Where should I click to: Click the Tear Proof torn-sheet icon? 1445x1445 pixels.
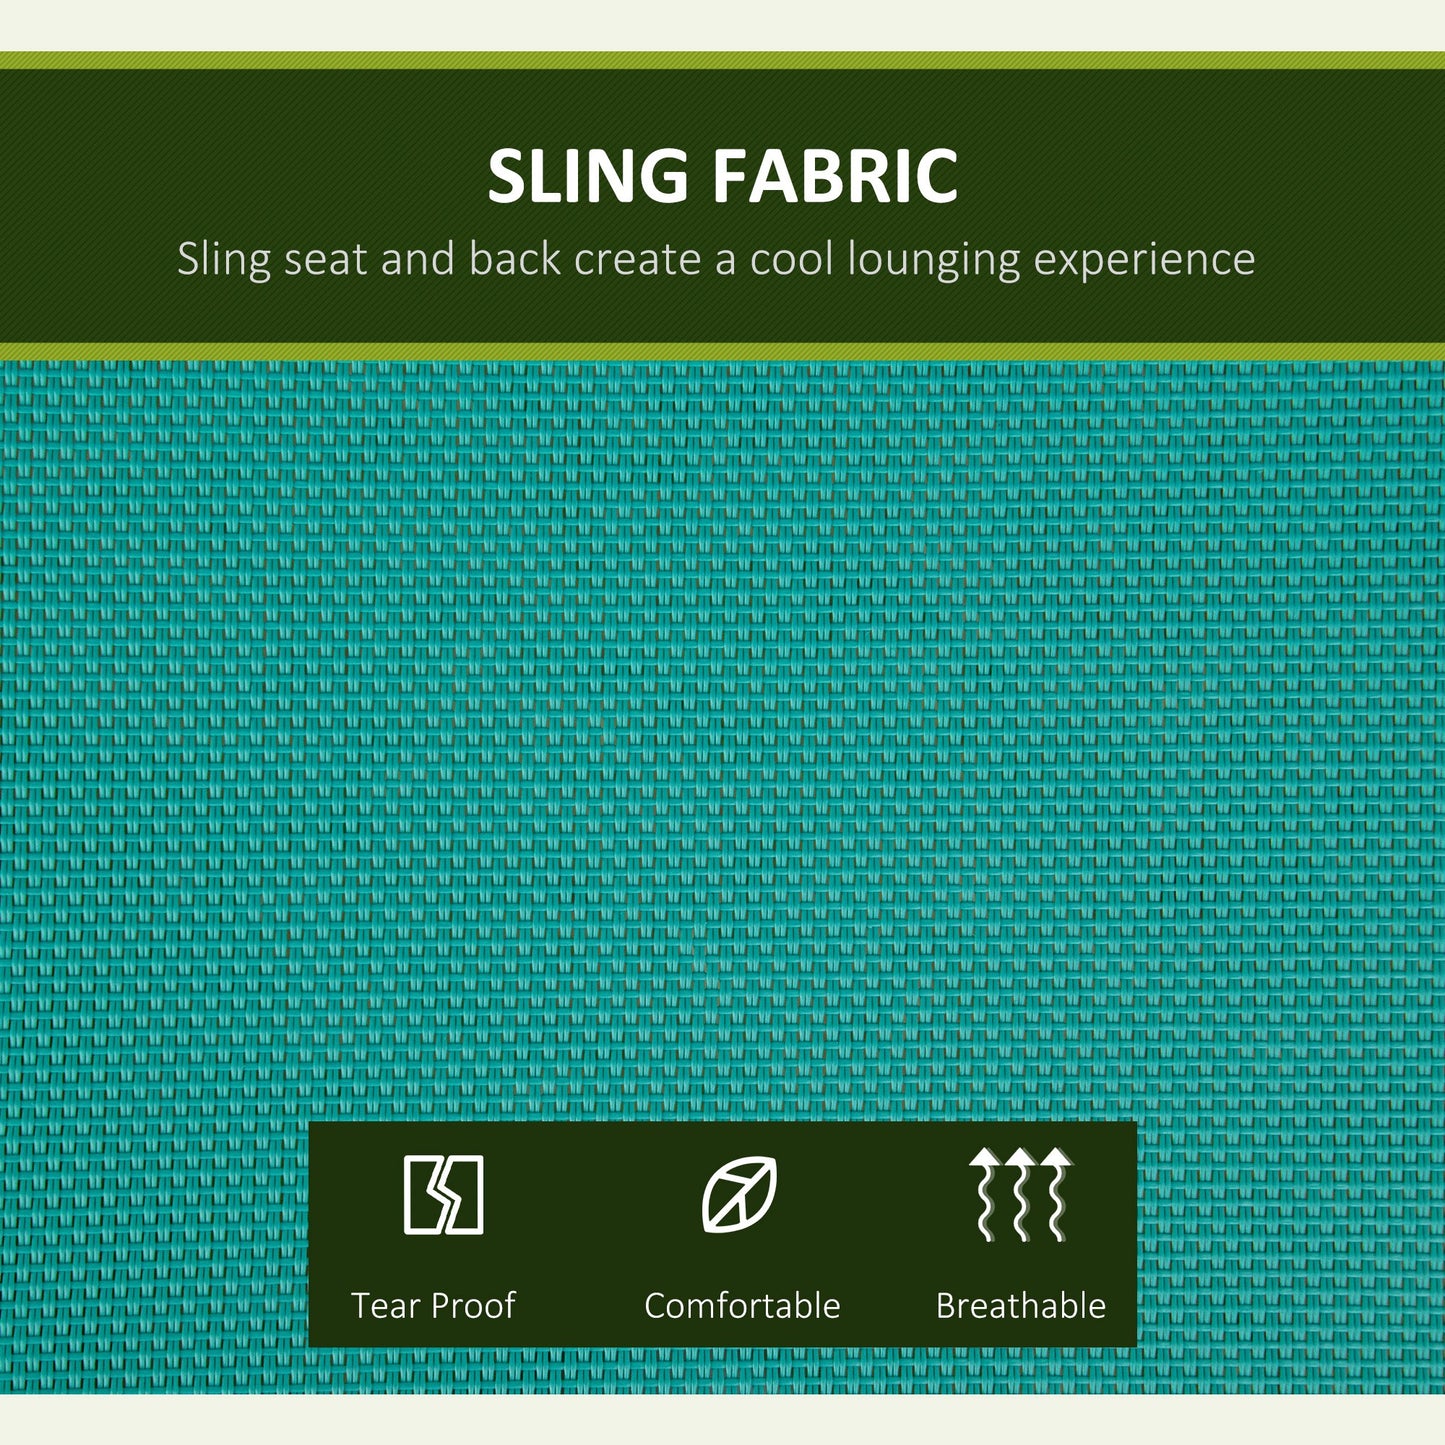coord(443,1194)
